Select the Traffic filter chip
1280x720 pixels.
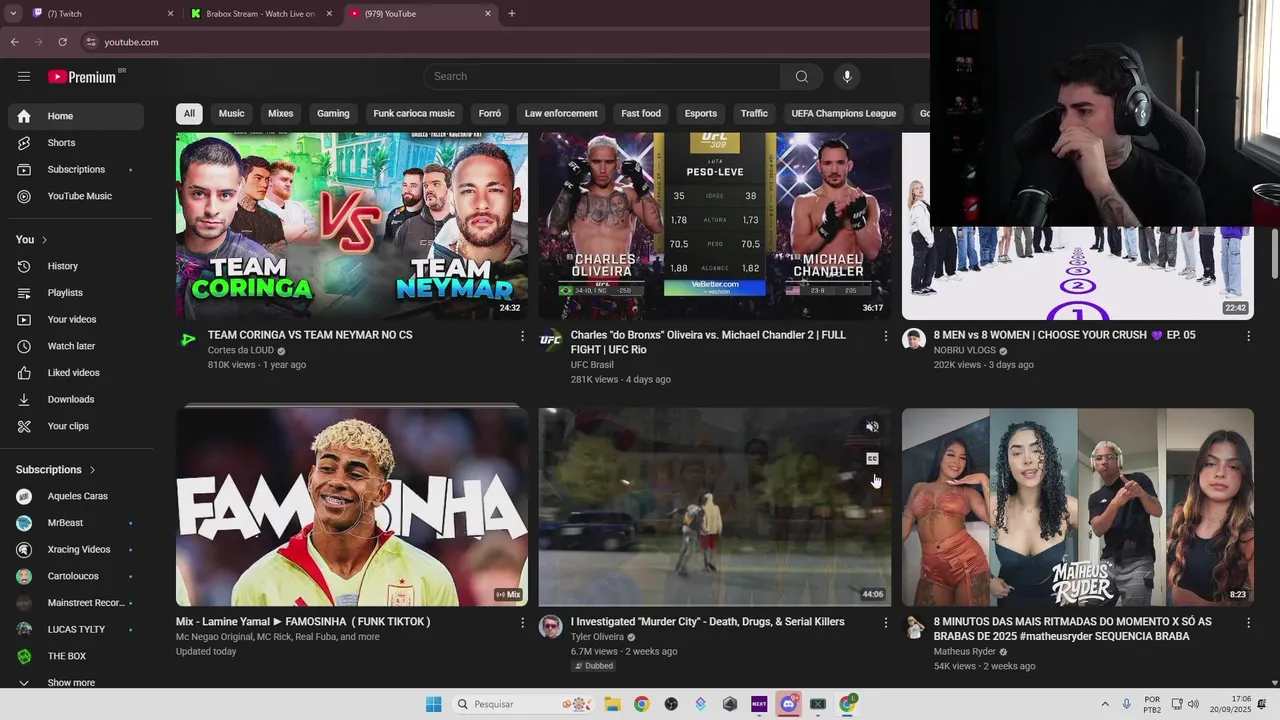pos(754,114)
